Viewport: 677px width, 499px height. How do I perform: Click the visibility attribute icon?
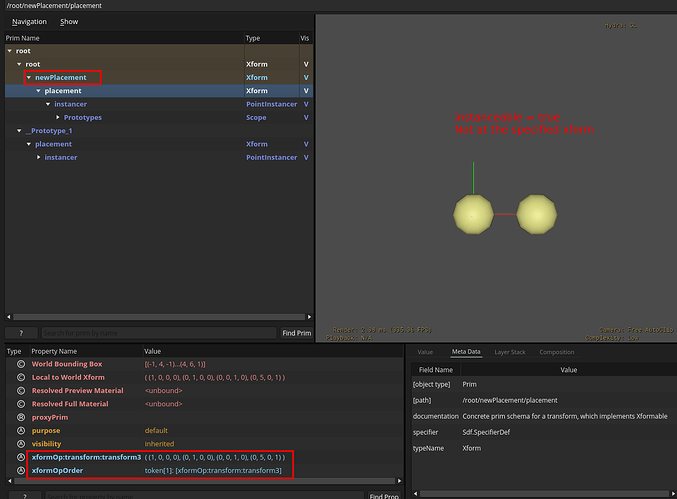point(21,444)
